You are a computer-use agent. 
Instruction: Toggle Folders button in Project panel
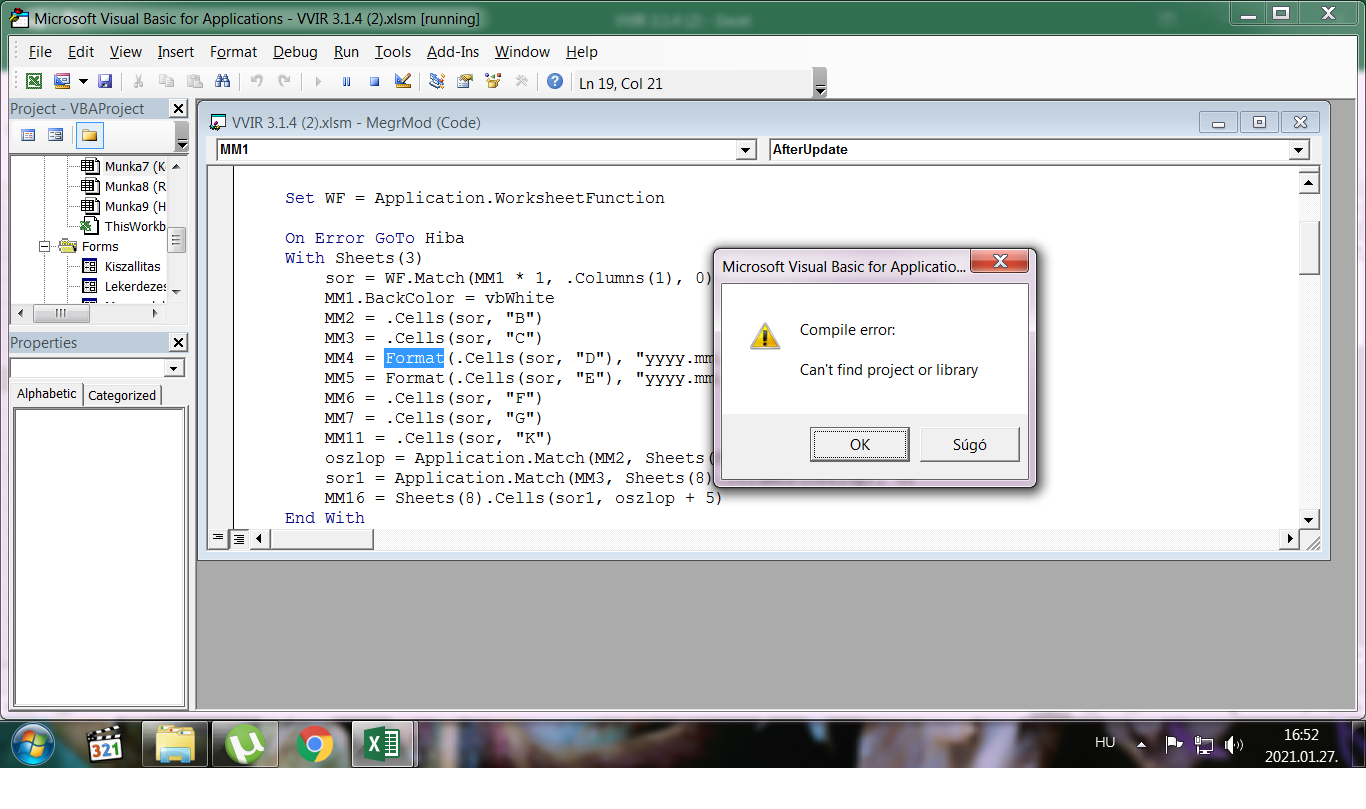(89, 135)
